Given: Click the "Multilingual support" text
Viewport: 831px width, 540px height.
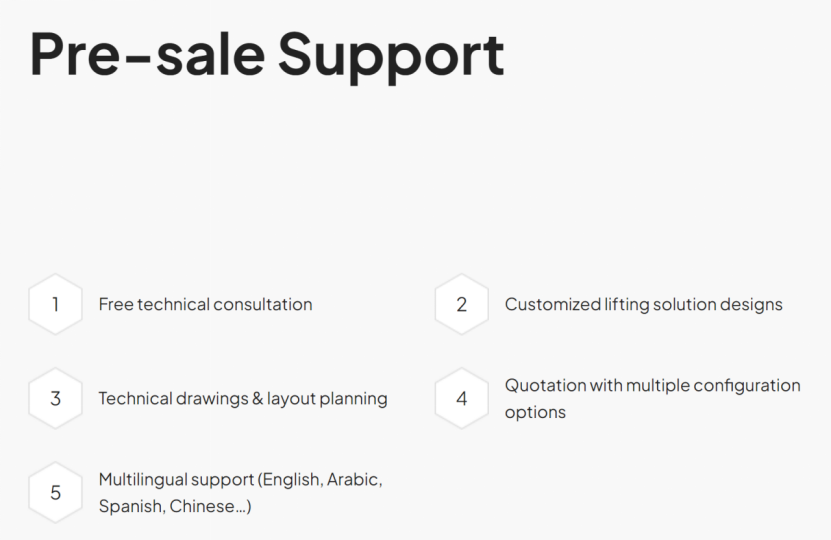Looking at the screenshot, I should (x=176, y=479).
